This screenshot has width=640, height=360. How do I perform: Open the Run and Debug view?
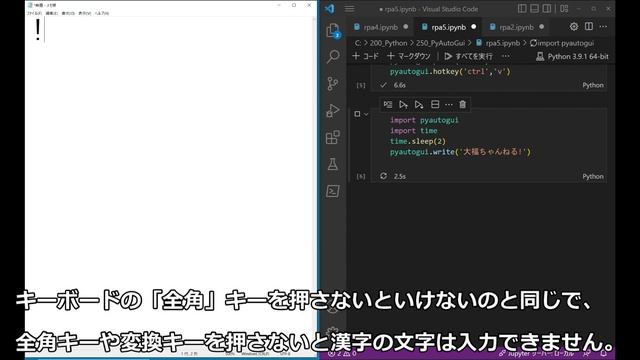click(333, 111)
